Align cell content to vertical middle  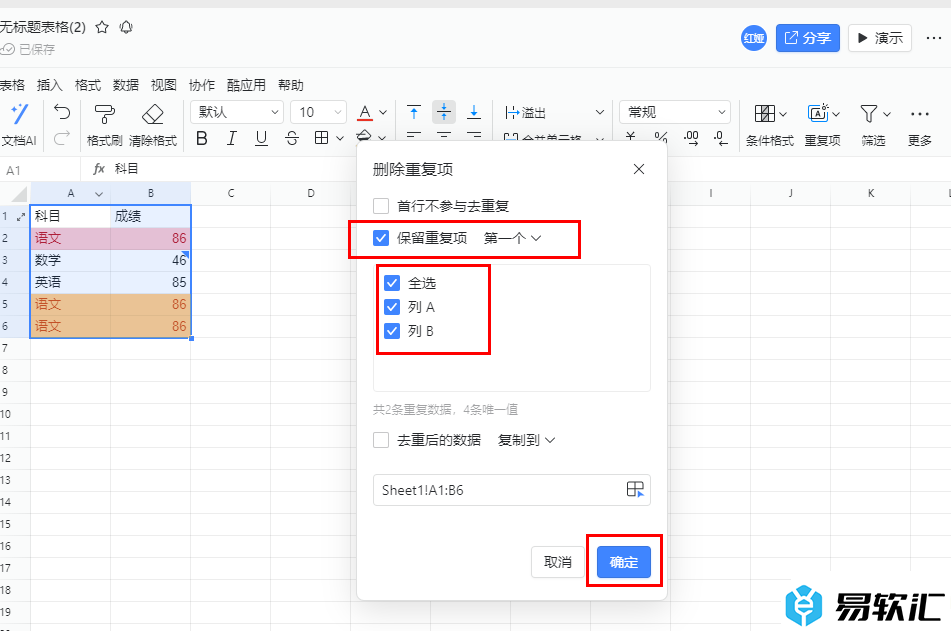click(444, 112)
